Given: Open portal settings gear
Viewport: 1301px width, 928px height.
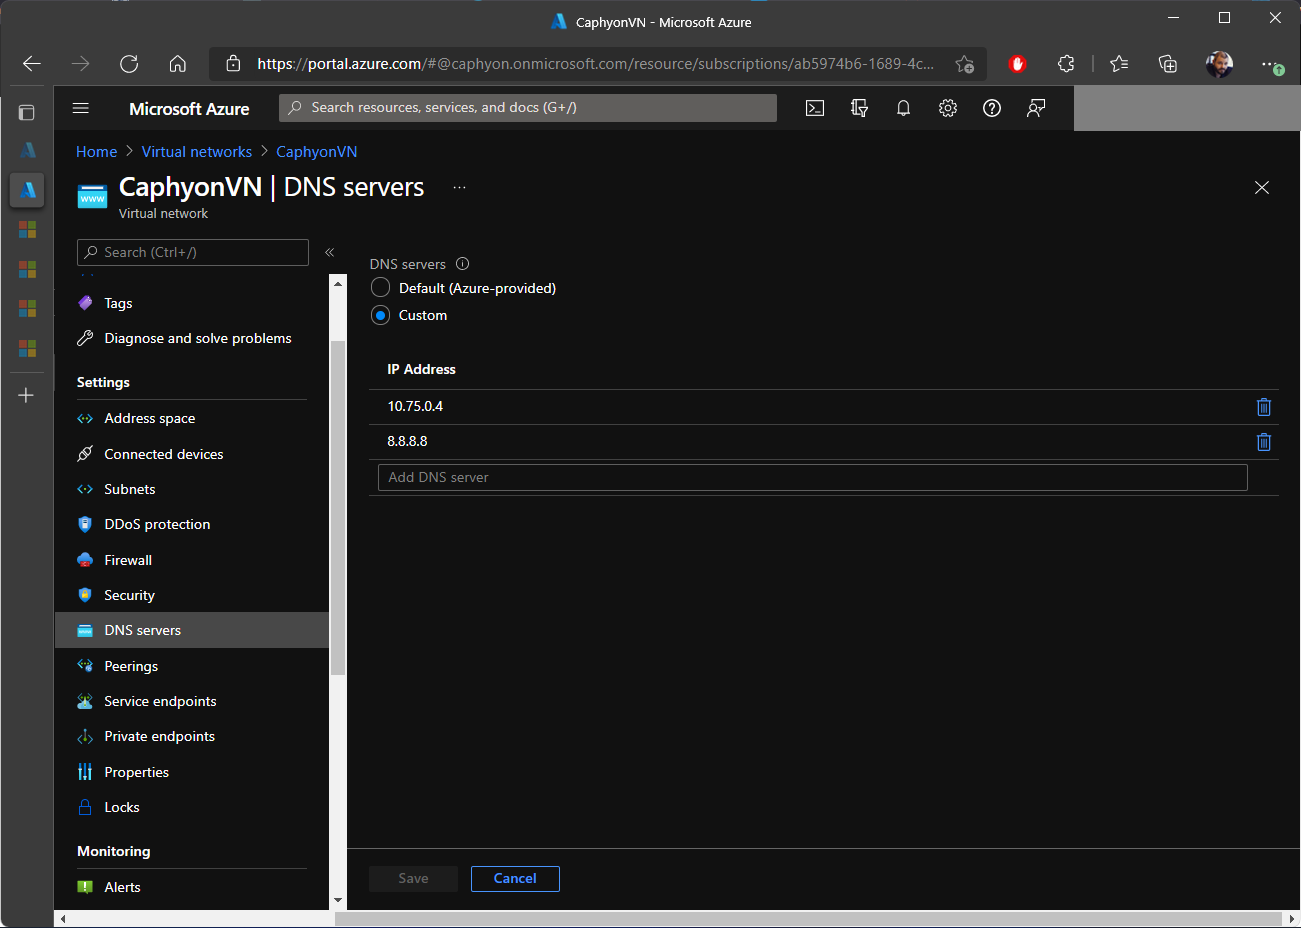Looking at the screenshot, I should tap(948, 108).
